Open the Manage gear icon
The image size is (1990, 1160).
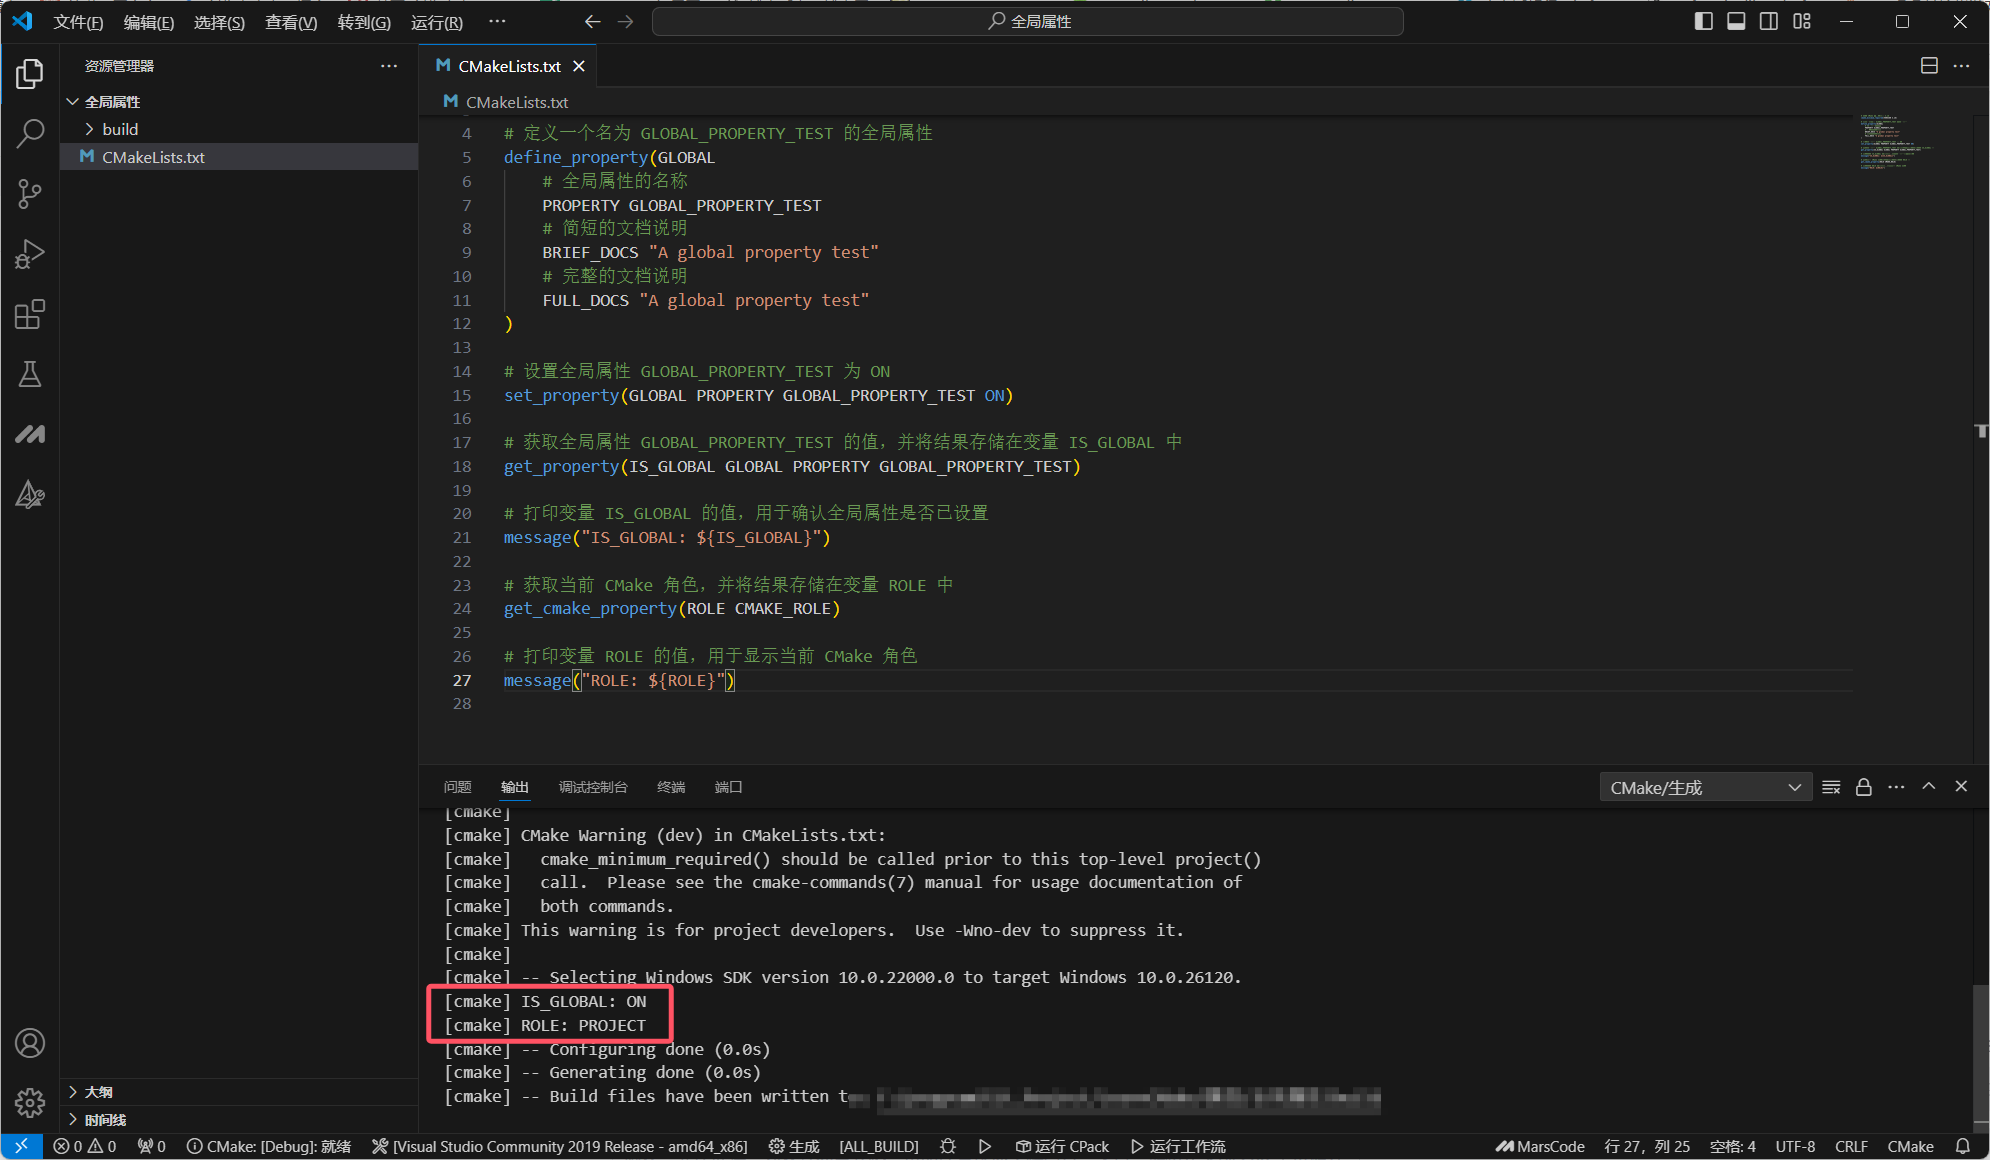point(30,1102)
